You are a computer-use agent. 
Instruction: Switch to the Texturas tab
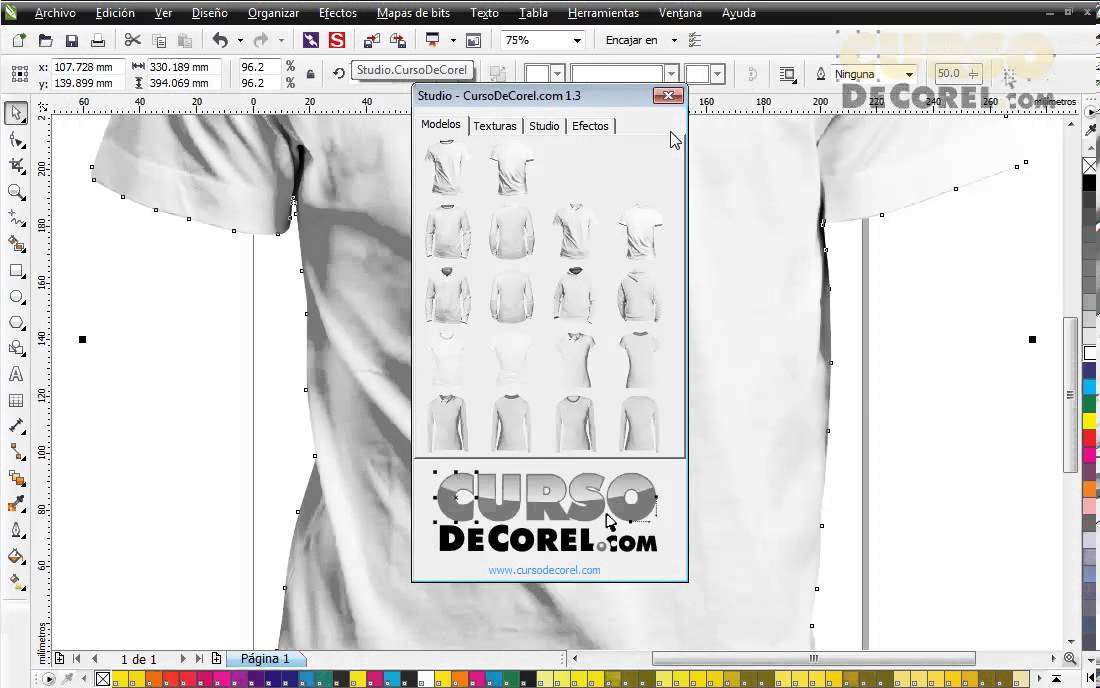tap(495, 126)
